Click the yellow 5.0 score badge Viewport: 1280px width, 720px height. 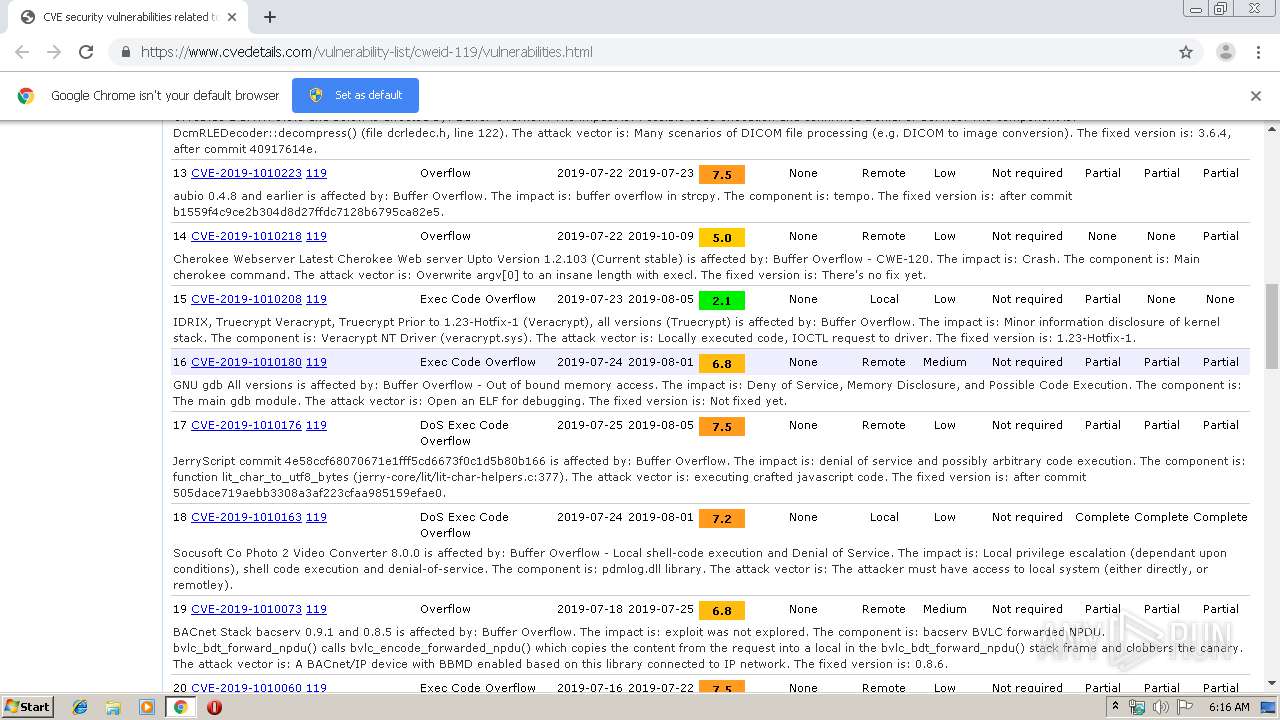[722, 238]
